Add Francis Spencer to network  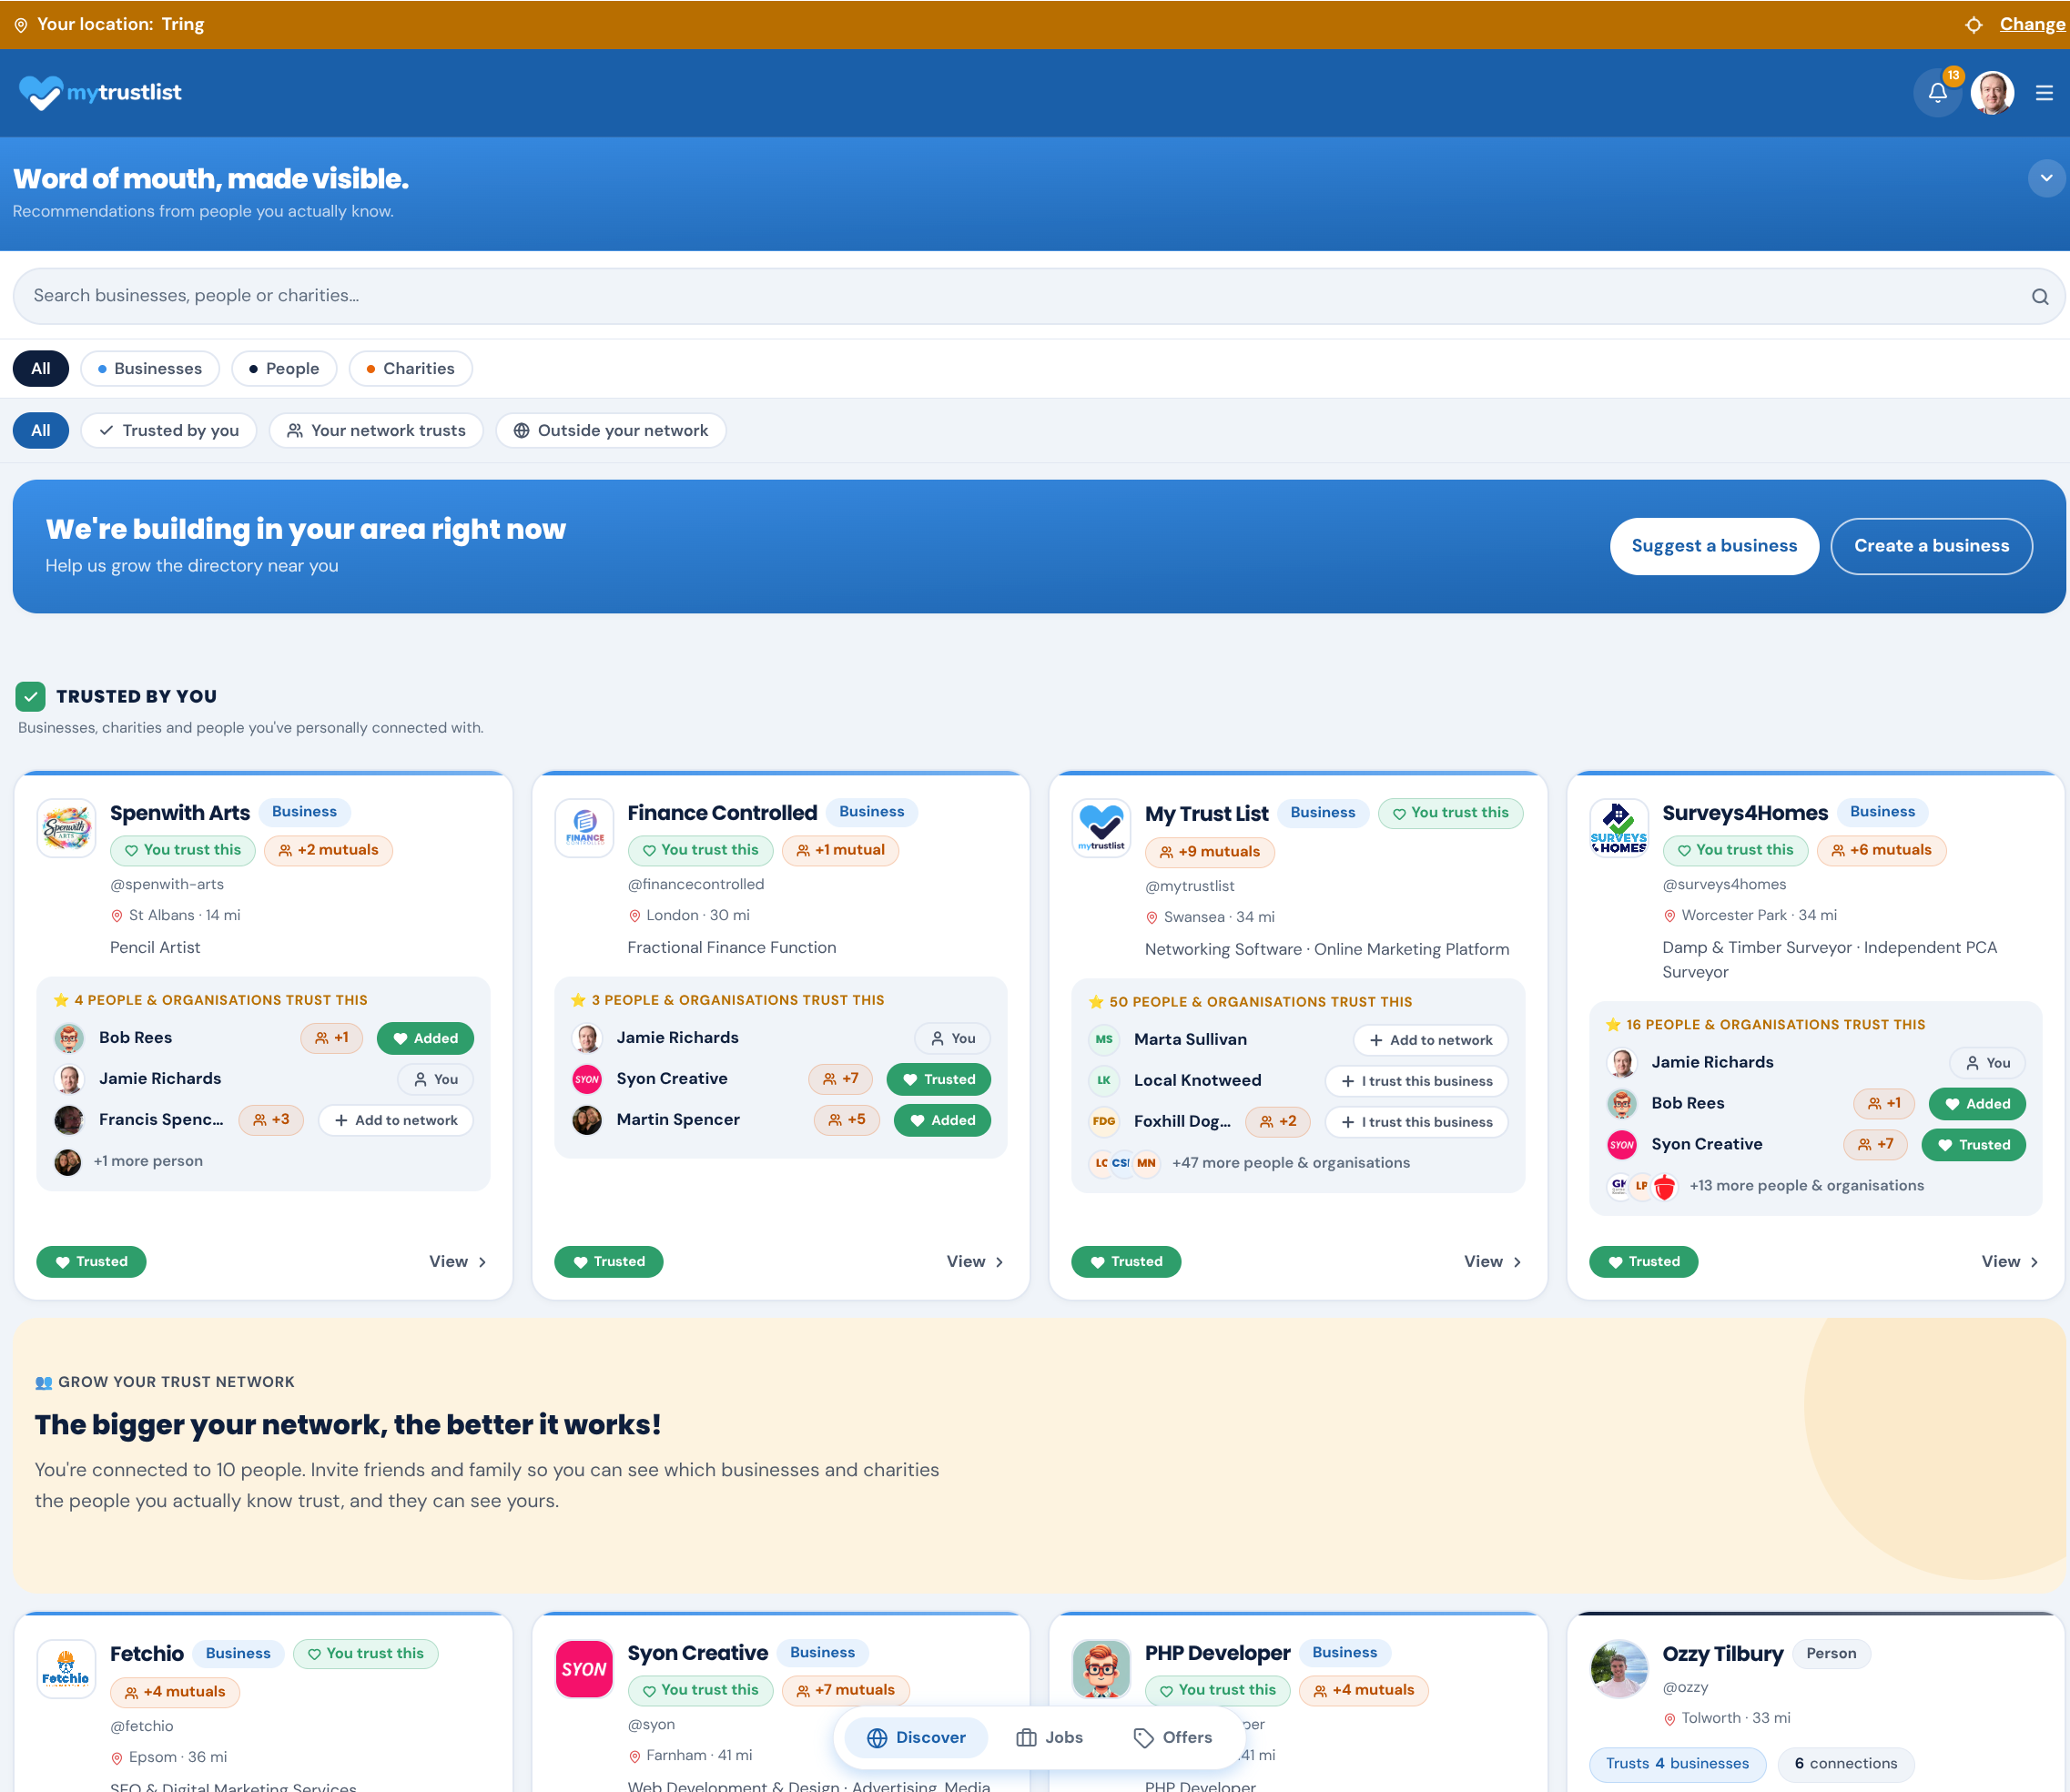tap(396, 1121)
